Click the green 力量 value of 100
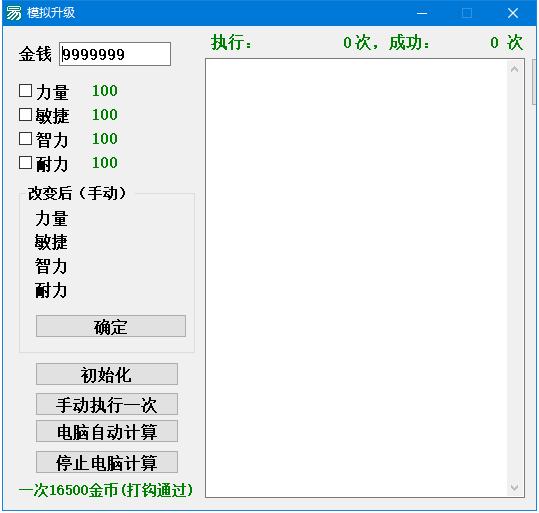The width and height of the screenshot is (539, 513). click(105, 91)
